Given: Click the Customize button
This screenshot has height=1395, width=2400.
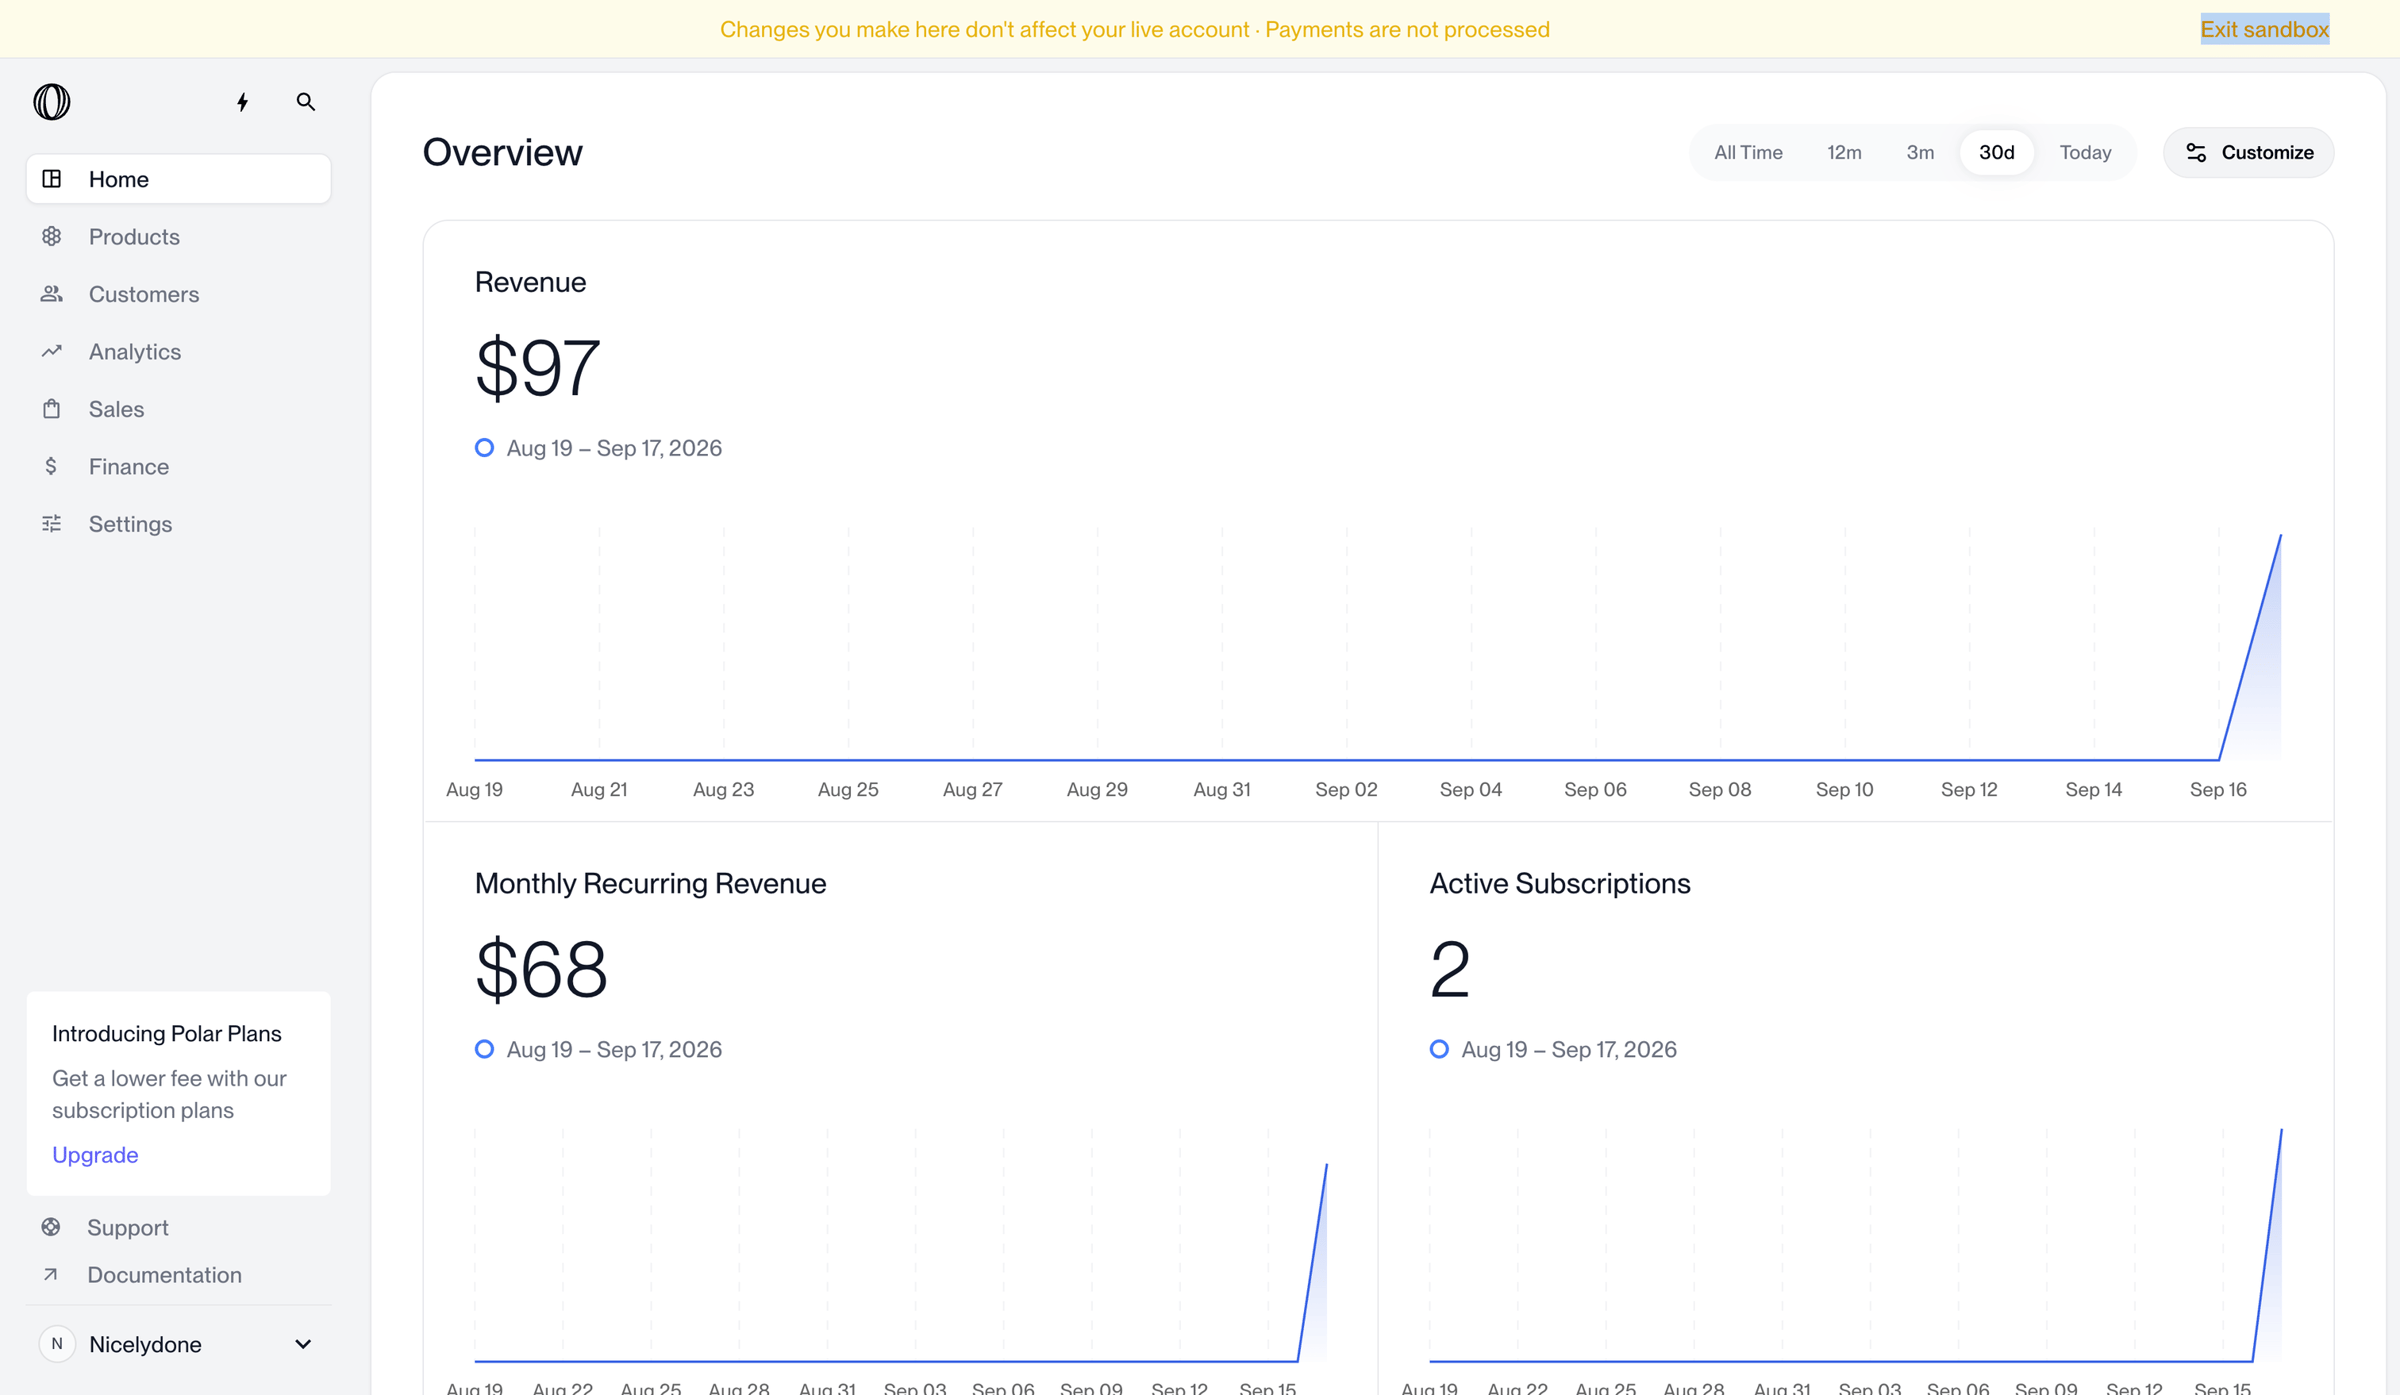Looking at the screenshot, I should (2248, 152).
